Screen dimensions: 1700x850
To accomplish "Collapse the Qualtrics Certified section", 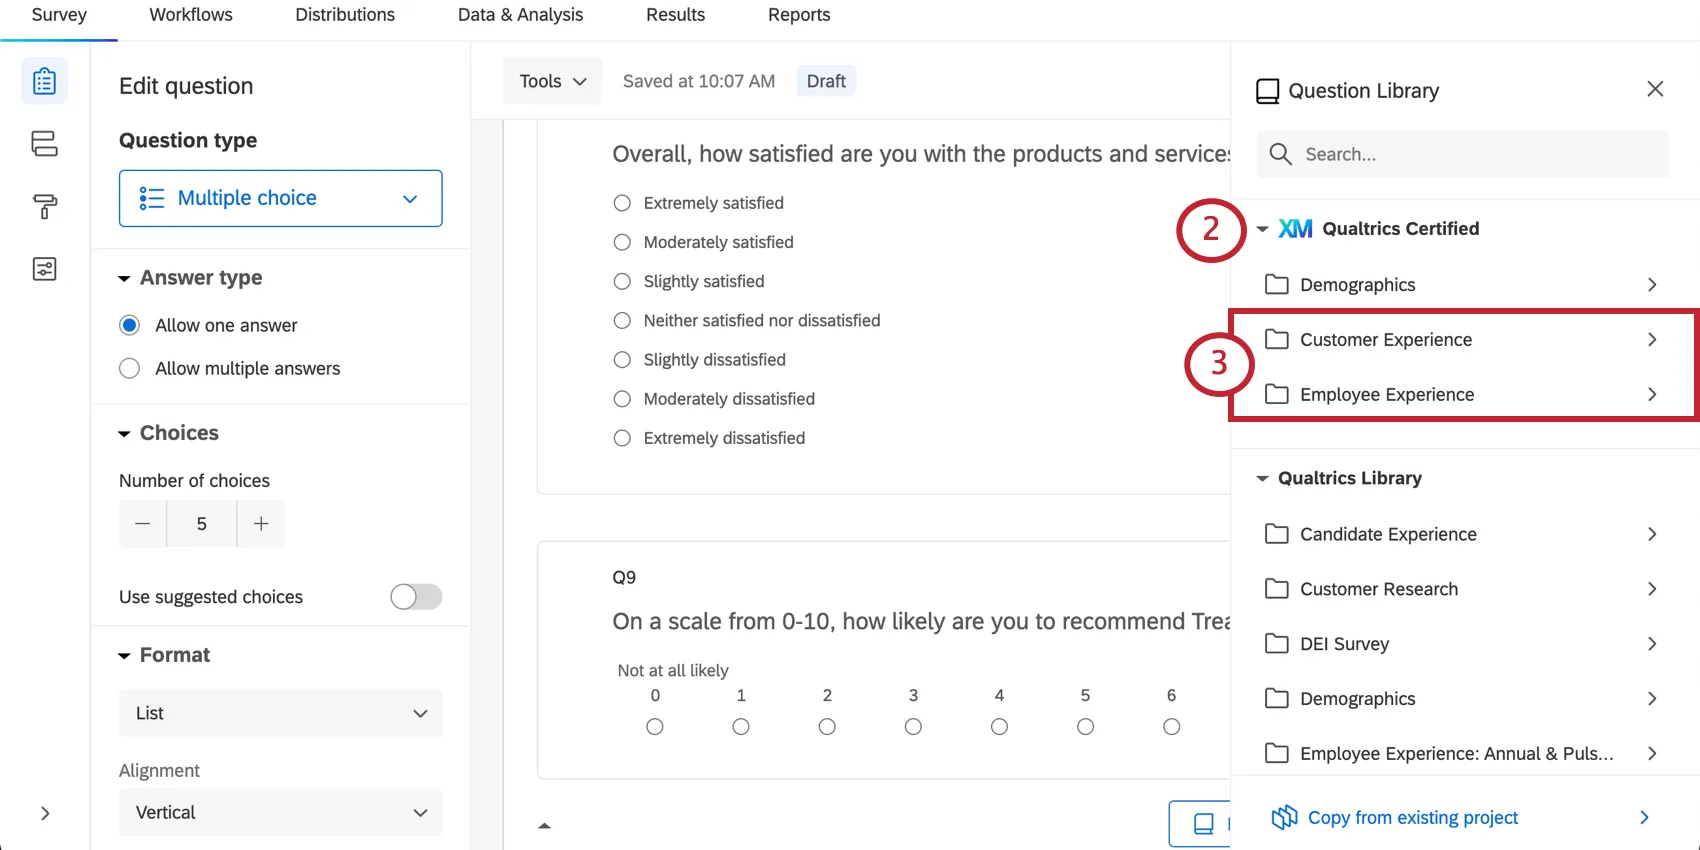I will point(1263,229).
